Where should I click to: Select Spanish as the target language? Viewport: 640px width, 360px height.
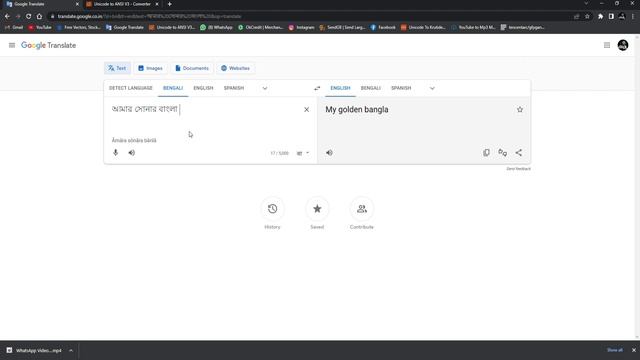pos(401,88)
